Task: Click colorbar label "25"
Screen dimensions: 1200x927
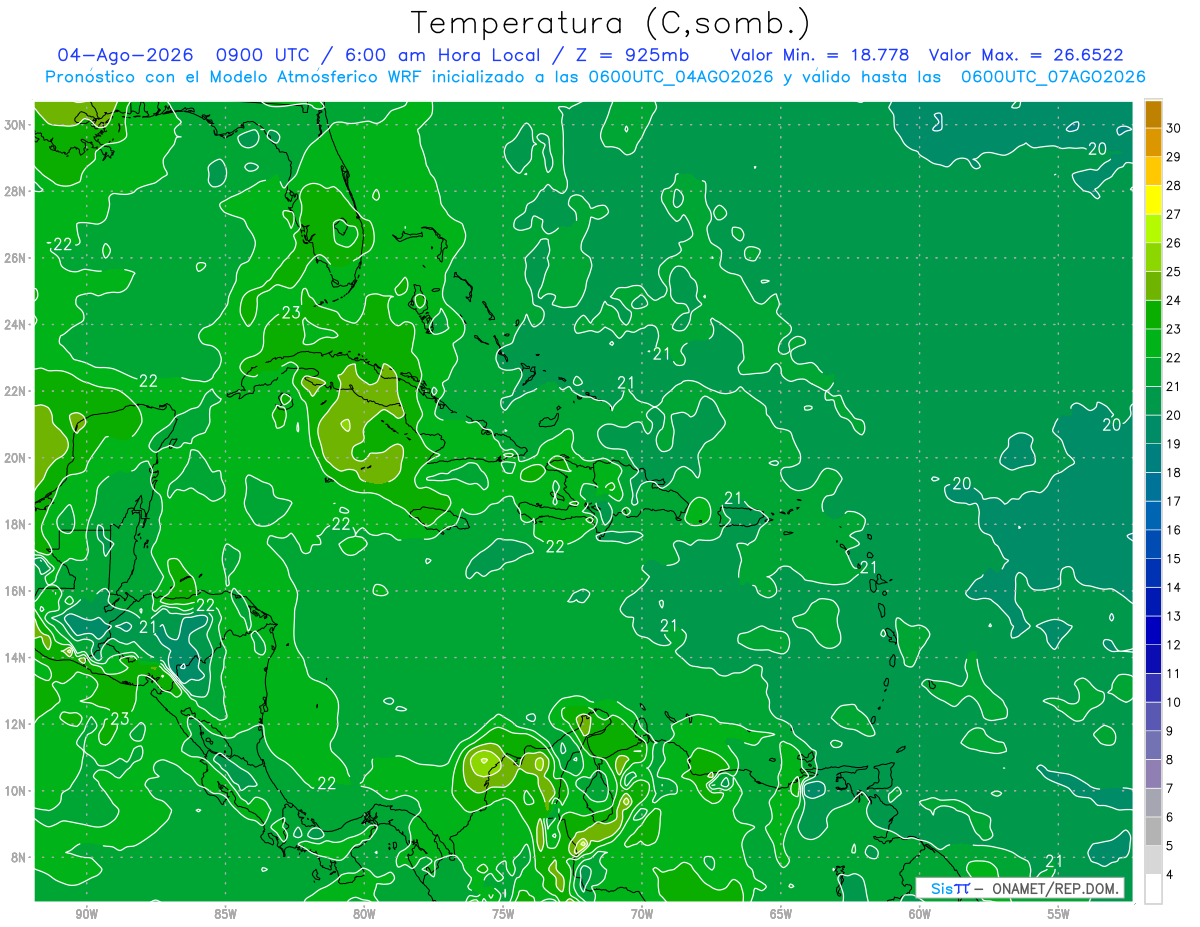Action: tap(1174, 272)
